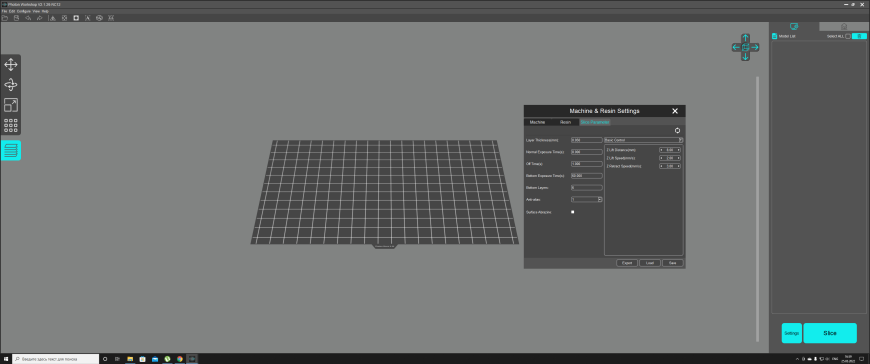
Task: Click the cyan Slice button
Action: pyautogui.click(x=830, y=333)
